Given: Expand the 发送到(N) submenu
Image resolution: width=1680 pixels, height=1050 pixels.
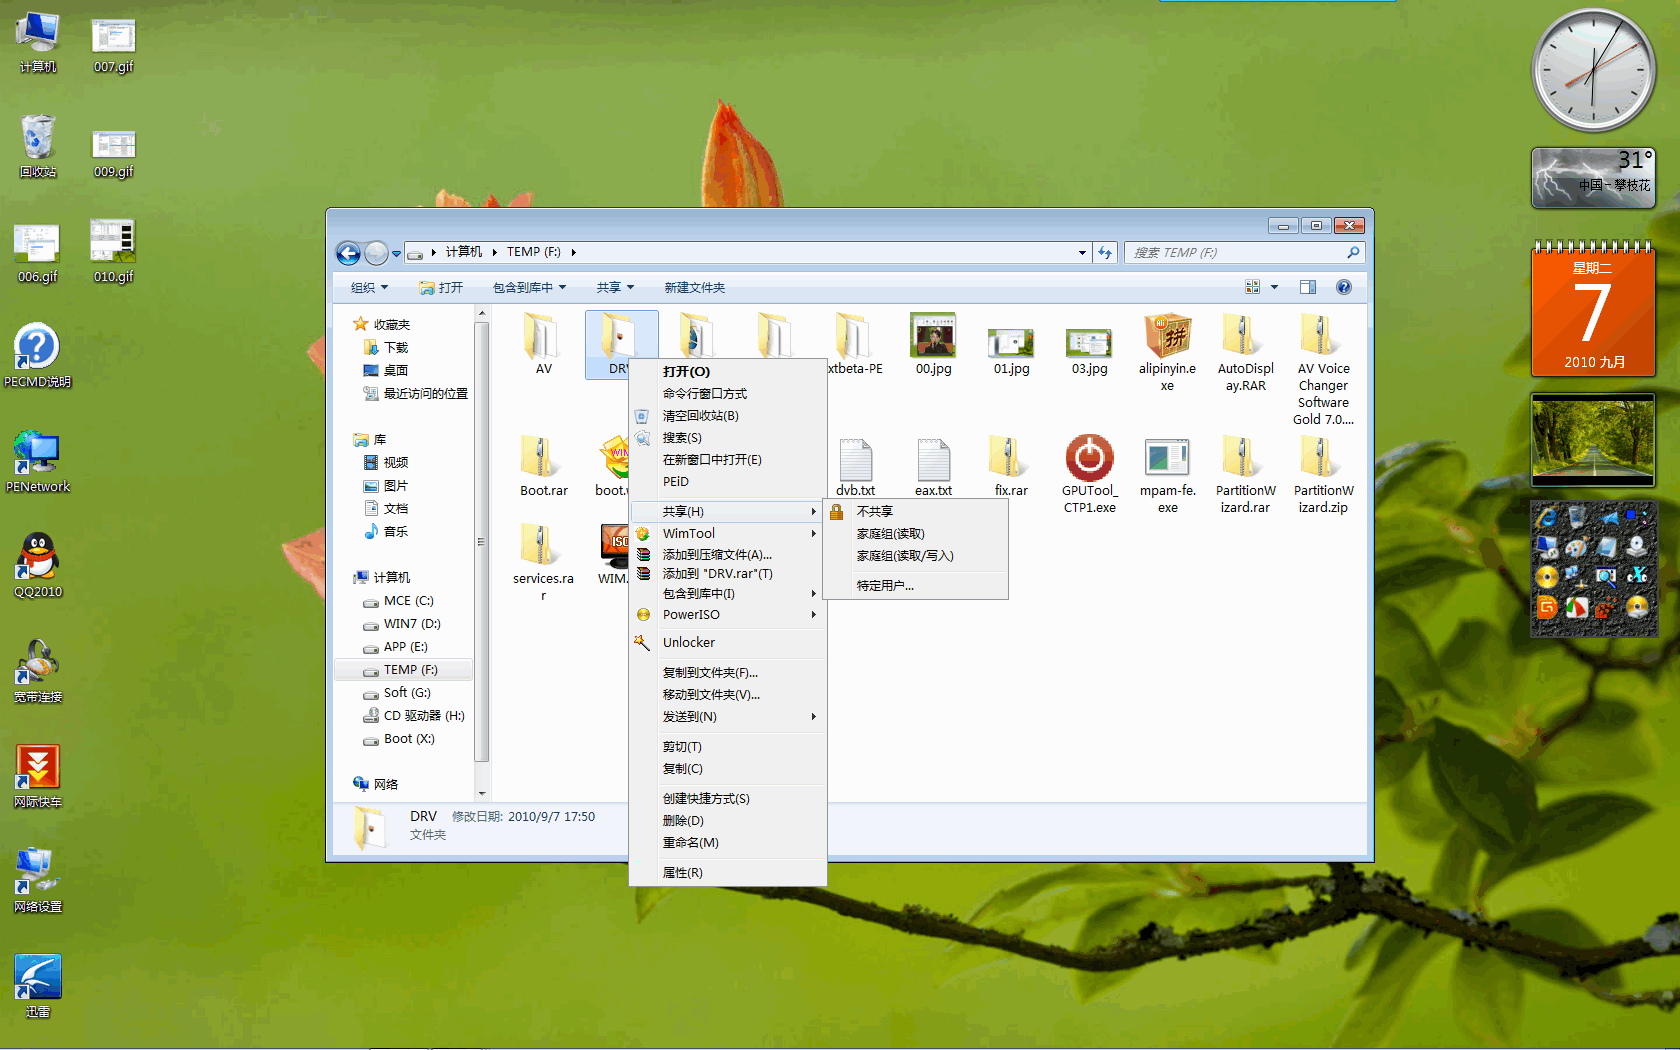Looking at the screenshot, I should point(727,716).
